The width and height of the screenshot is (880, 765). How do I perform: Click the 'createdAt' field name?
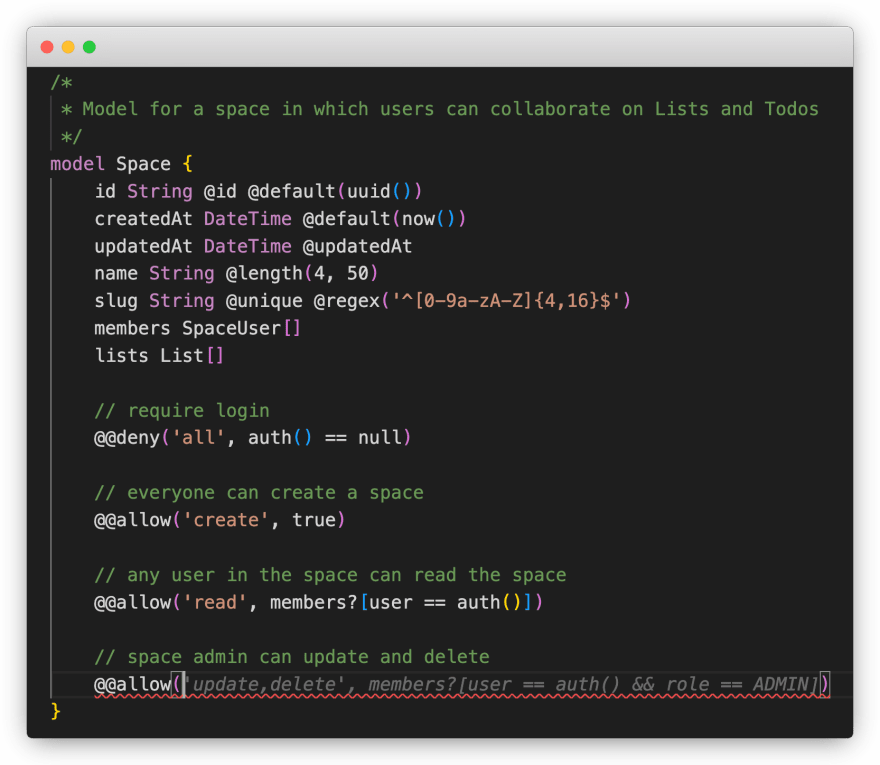(143, 219)
